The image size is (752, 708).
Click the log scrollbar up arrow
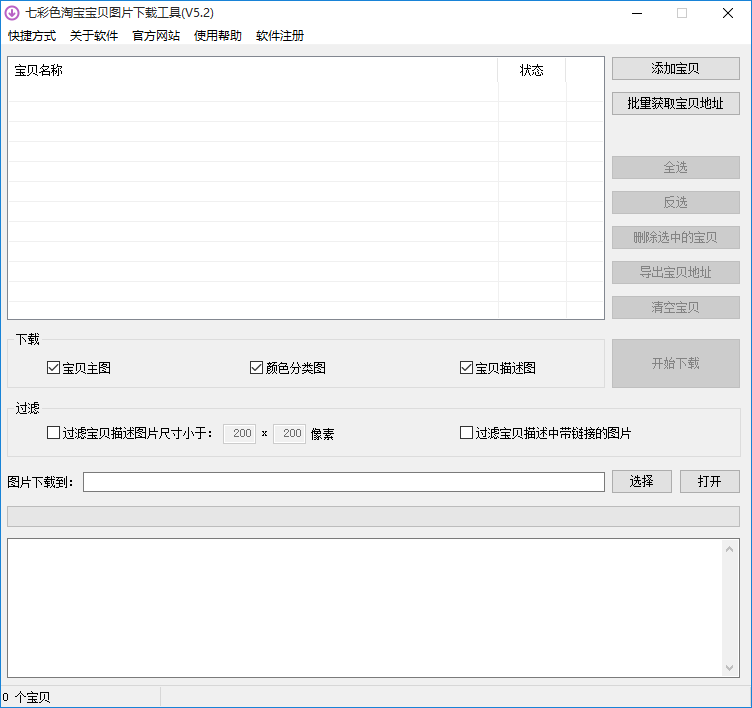click(729, 549)
